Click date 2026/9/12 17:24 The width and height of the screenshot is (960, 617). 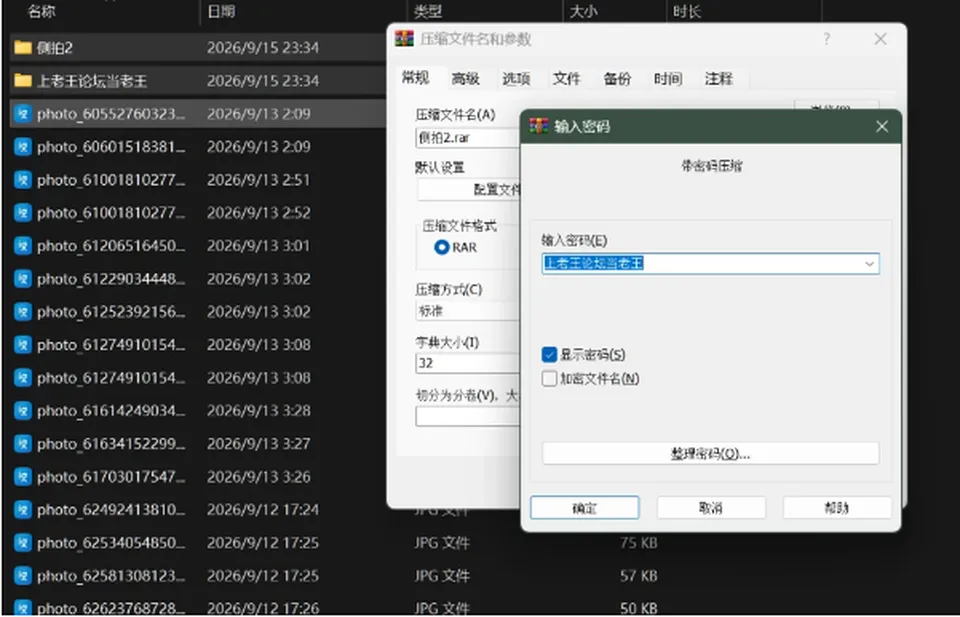(263, 510)
